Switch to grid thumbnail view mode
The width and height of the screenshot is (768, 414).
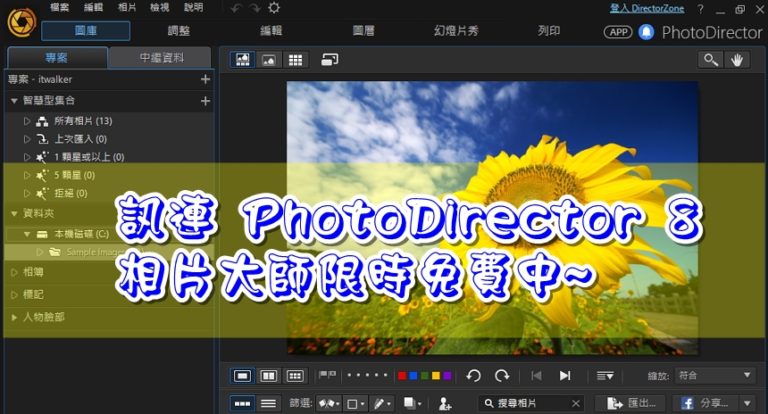point(295,60)
